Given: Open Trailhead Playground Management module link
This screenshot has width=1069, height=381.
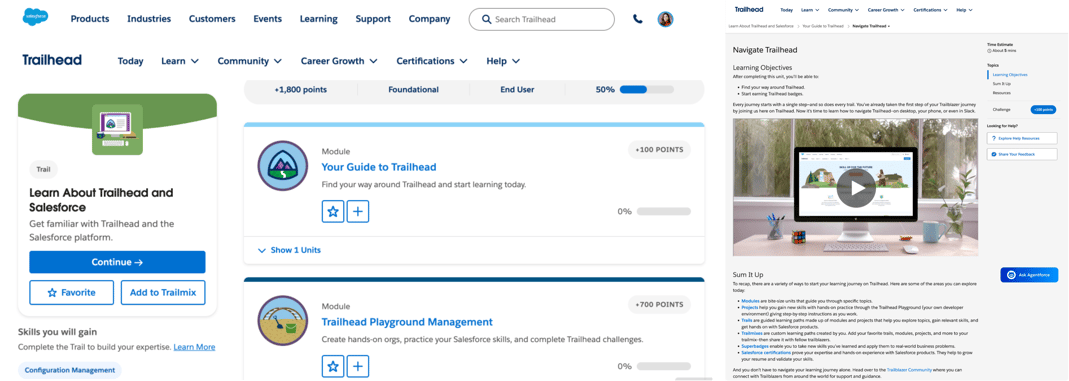Looking at the screenshot, I should [x=406, y=322].
